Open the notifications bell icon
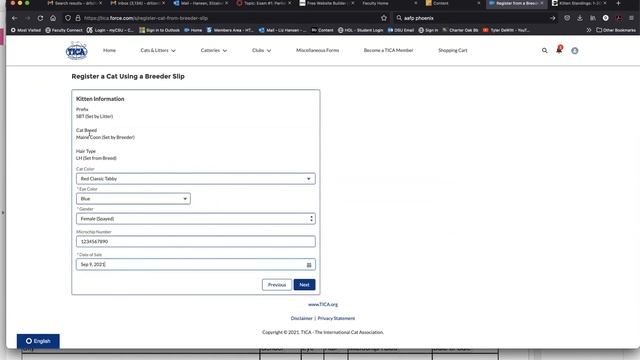 click(559, 49)
